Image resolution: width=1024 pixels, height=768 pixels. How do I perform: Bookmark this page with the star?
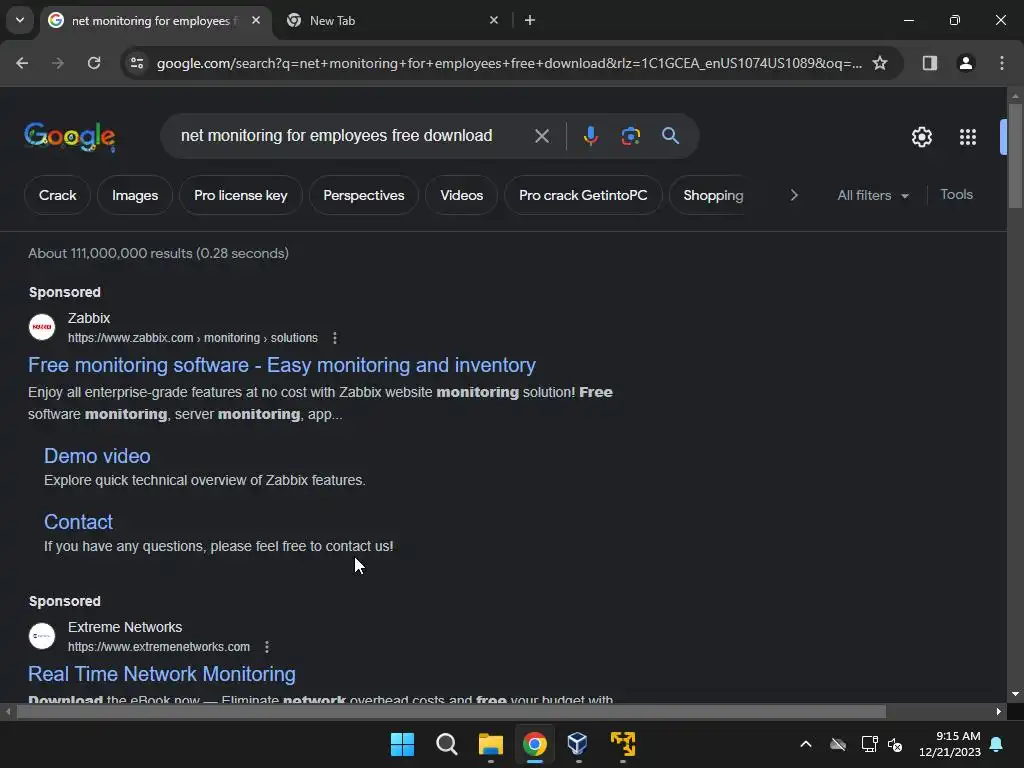(x=880, y=63)
